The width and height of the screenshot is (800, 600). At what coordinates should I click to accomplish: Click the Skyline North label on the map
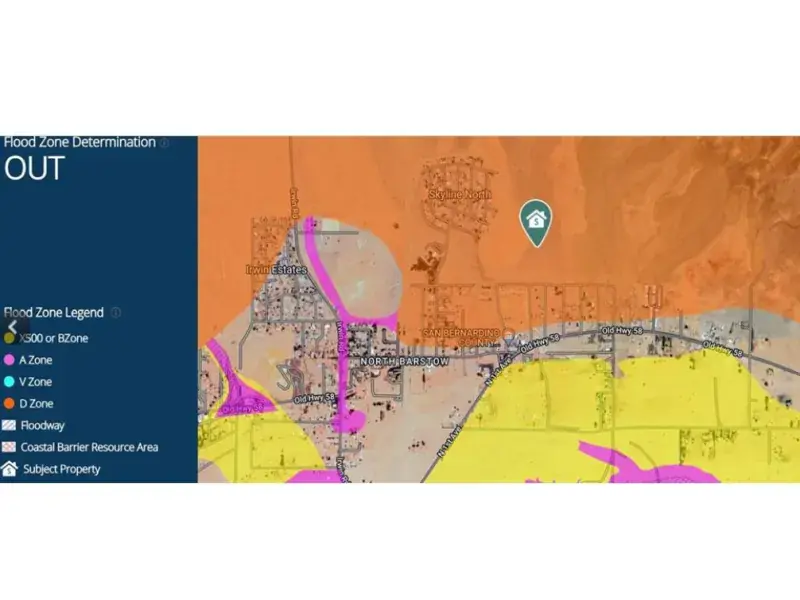(x=459, y=195)
